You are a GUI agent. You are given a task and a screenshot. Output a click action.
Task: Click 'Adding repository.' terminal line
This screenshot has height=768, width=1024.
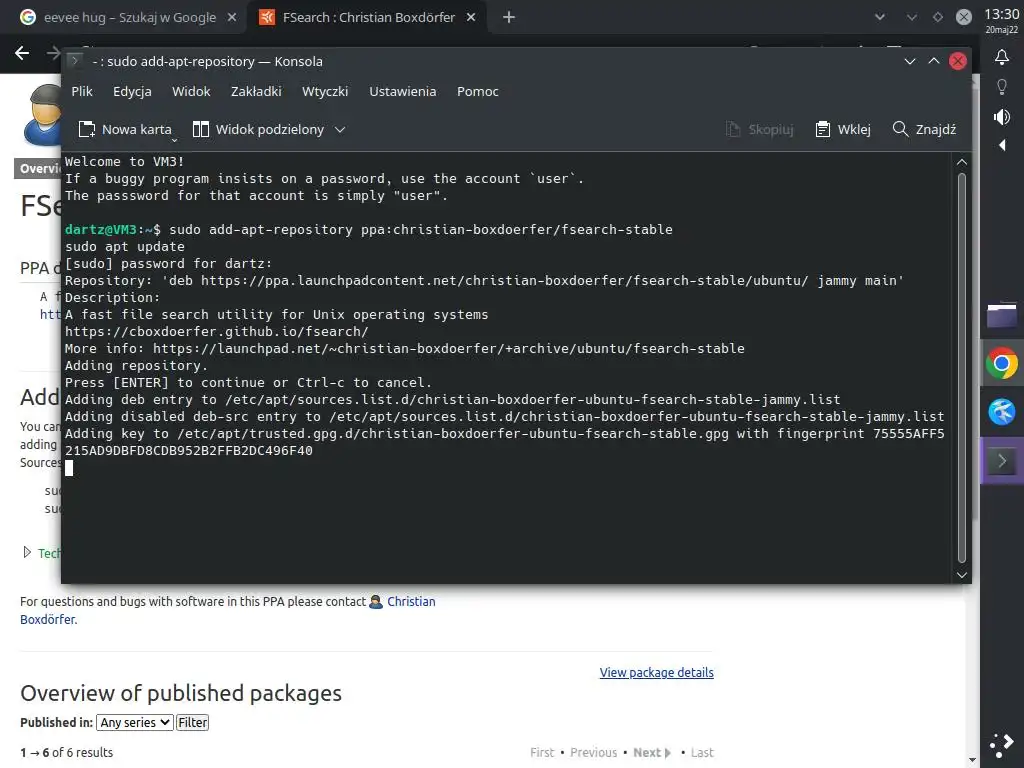[x=136, y=366]
